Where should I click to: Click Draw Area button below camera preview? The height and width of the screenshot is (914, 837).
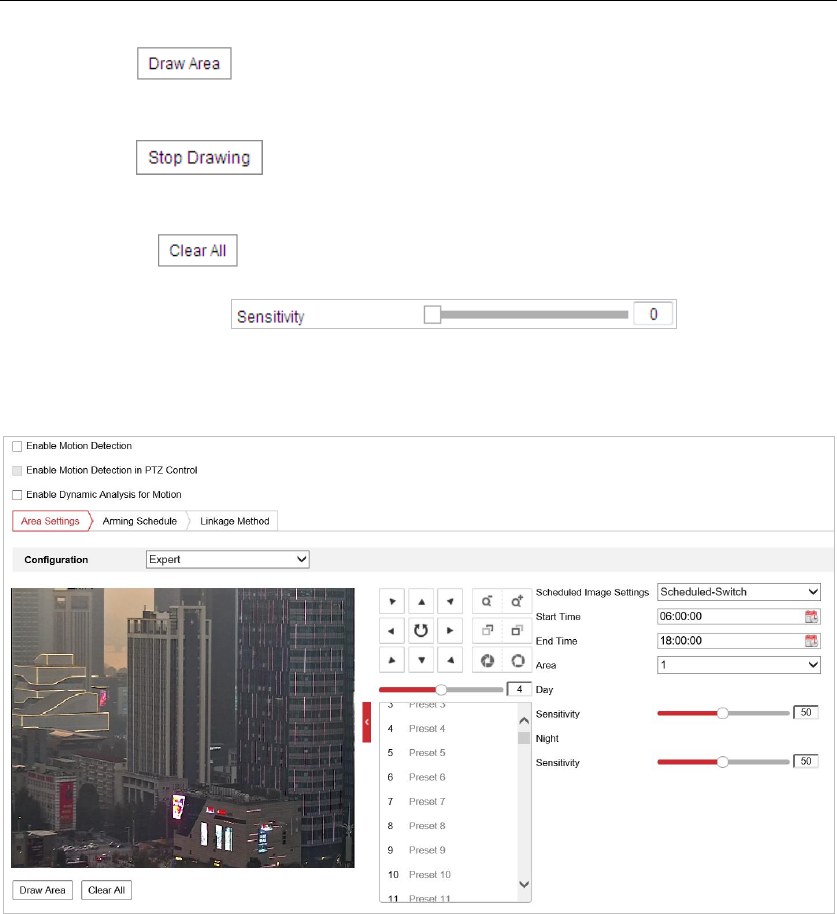[43, 890]
